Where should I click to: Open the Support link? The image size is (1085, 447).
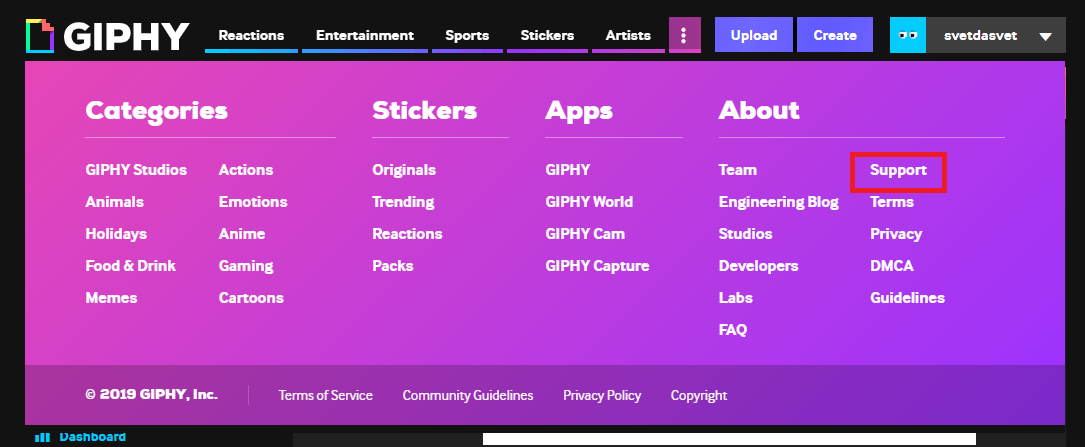[x=898, y=170]
